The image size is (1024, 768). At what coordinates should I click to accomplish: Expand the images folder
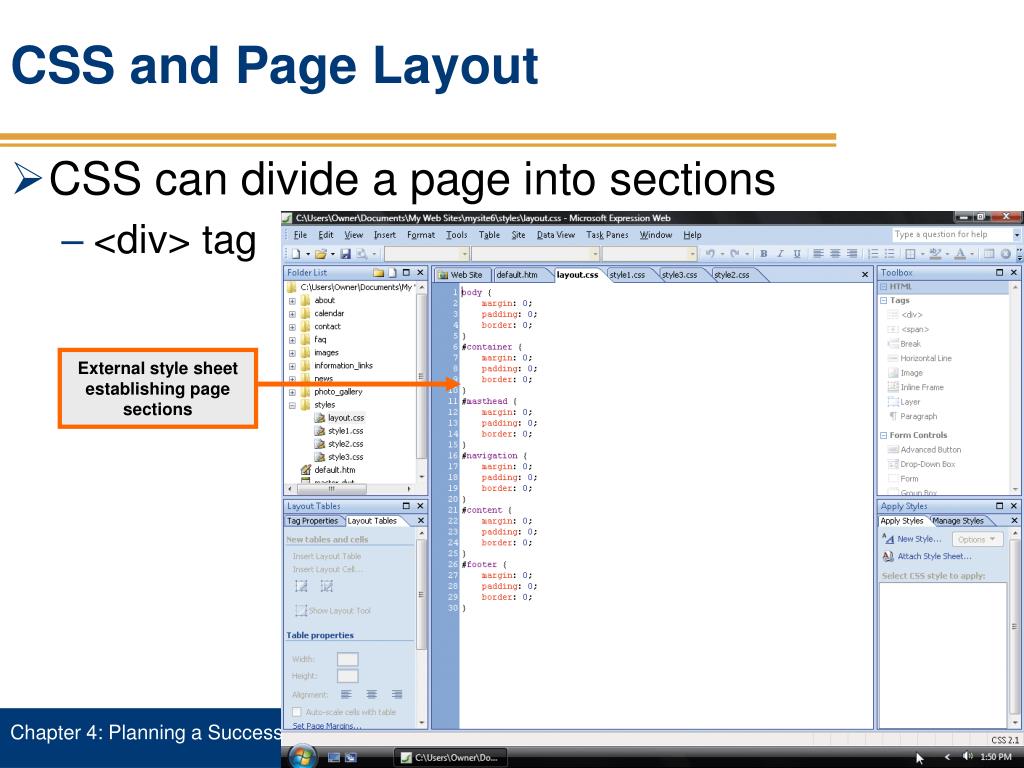[x=293, y=353]
